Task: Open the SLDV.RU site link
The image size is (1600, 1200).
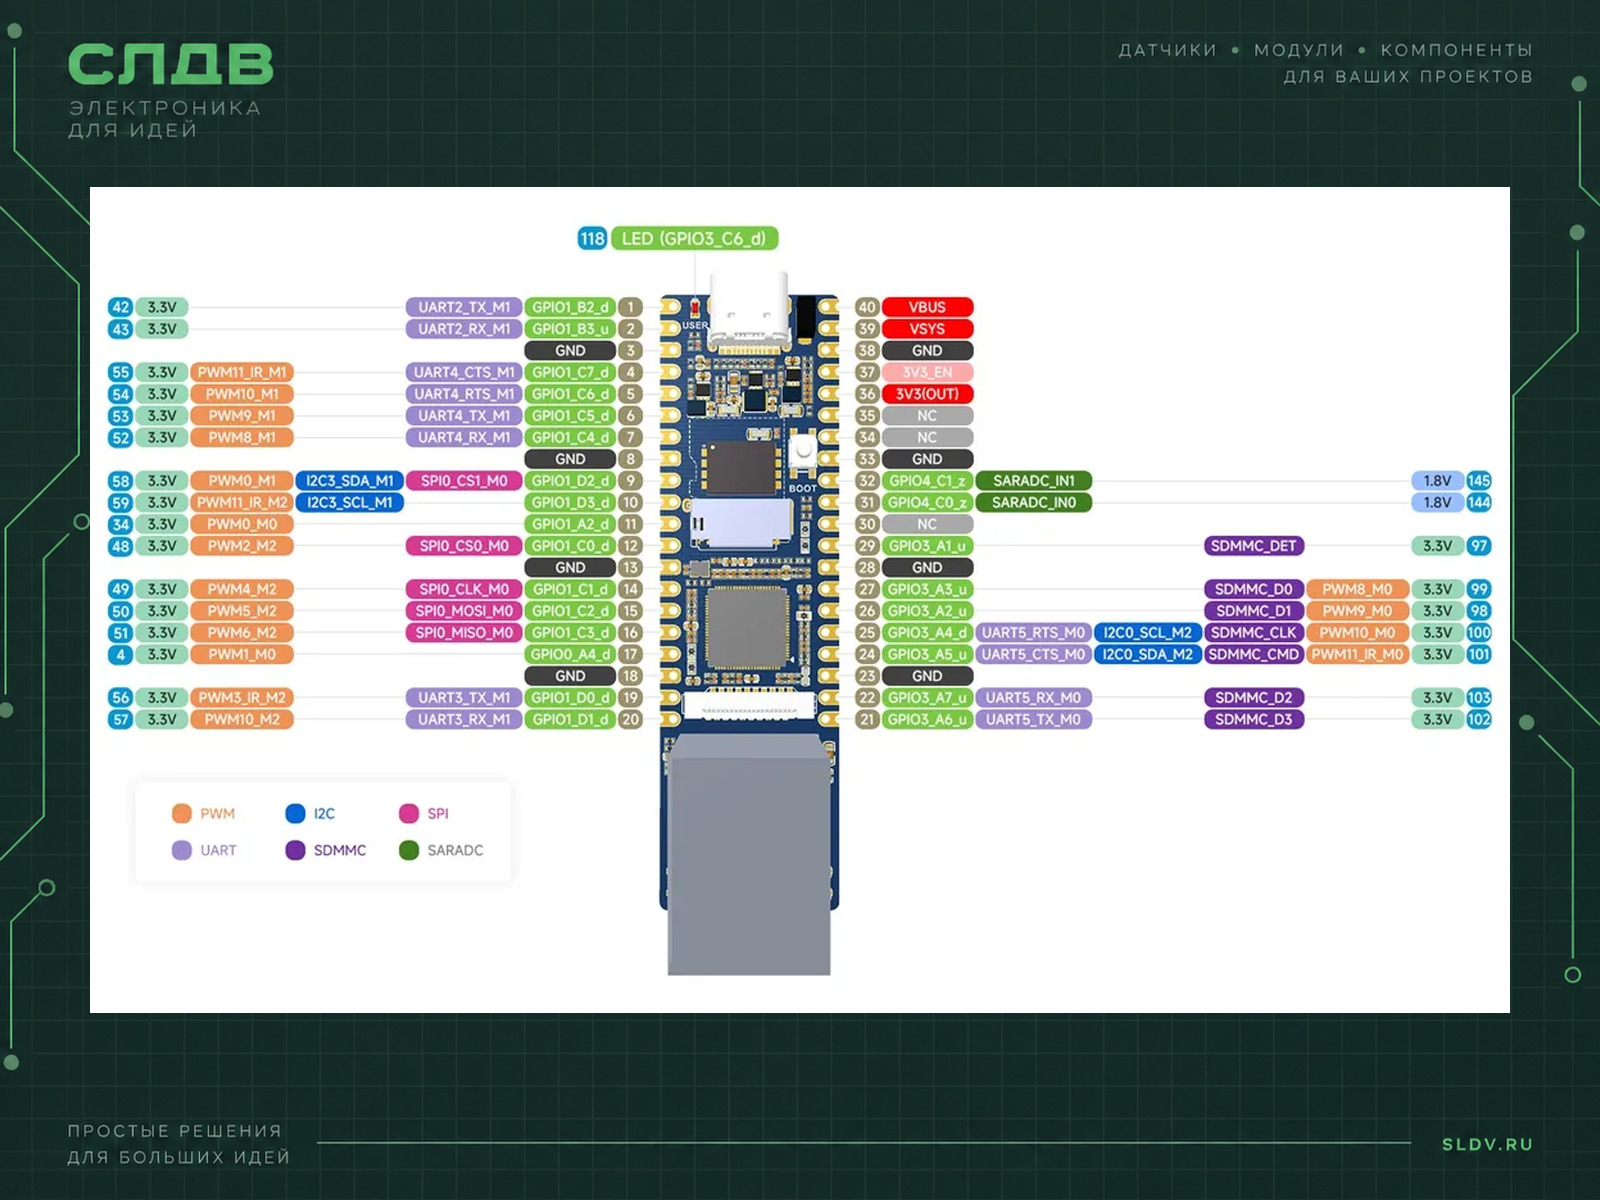Action: 1487,1144
